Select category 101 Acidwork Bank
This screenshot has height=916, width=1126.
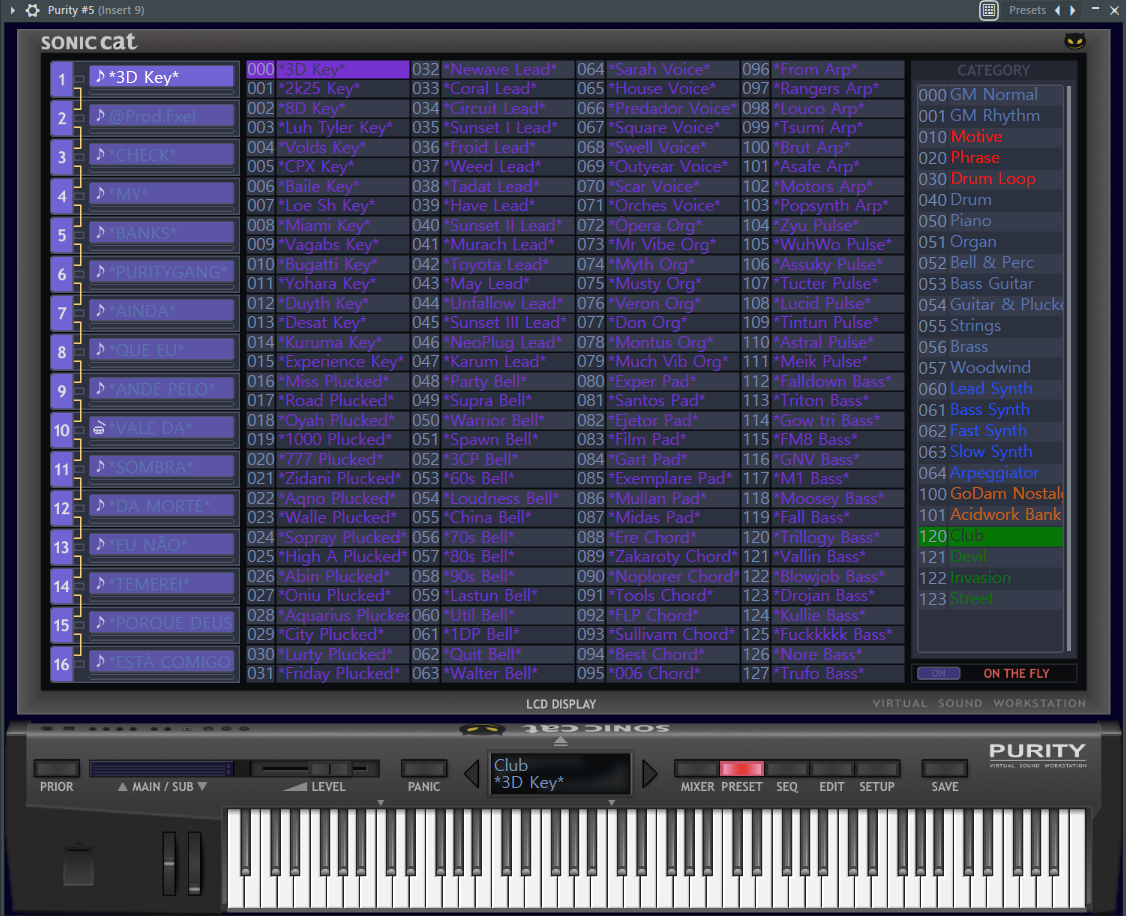coord(990,515)
